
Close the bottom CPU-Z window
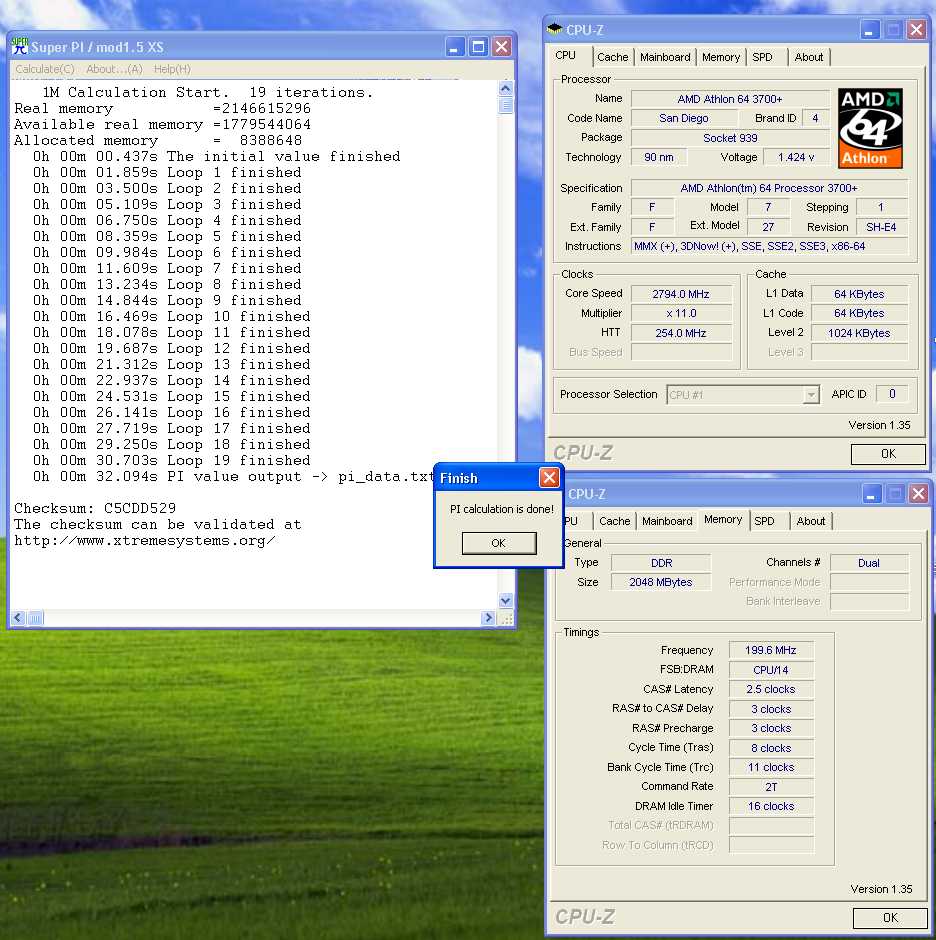coord(919,493)
